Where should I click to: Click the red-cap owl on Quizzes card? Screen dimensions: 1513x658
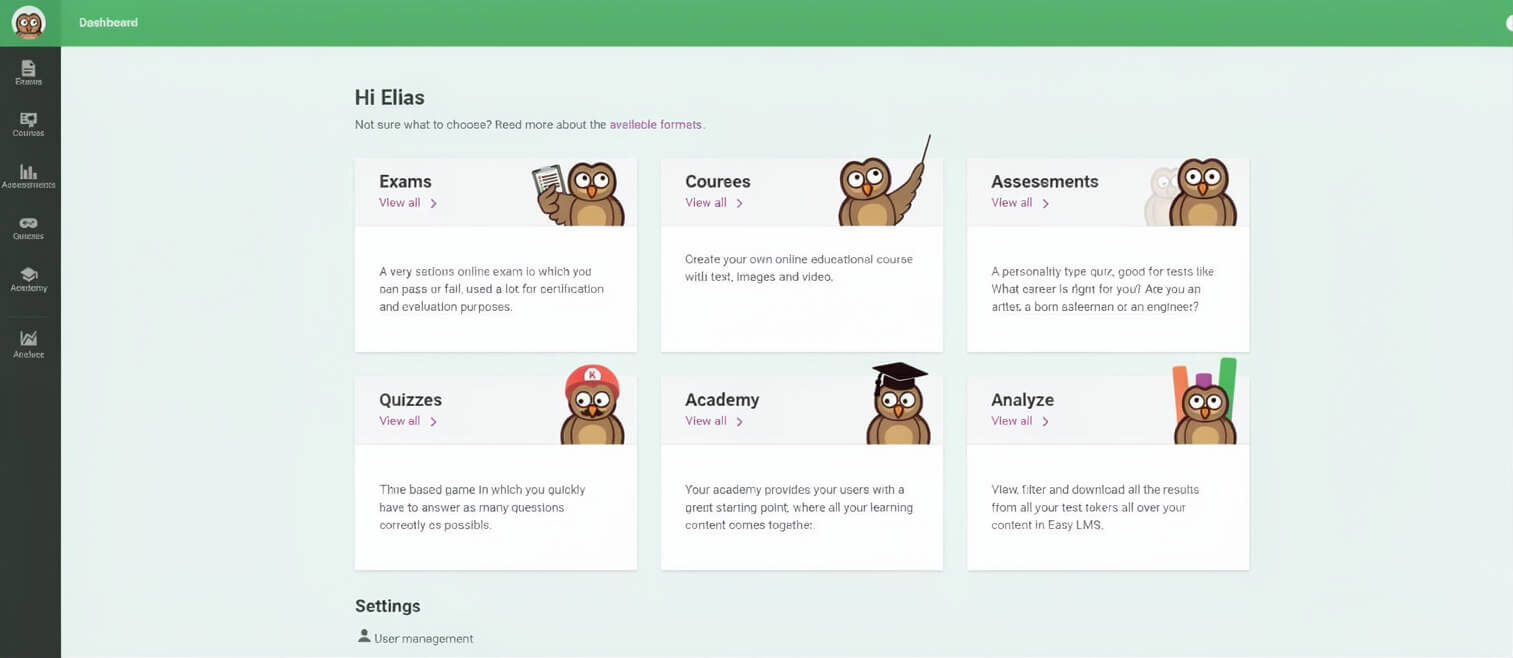pos(592,405)
